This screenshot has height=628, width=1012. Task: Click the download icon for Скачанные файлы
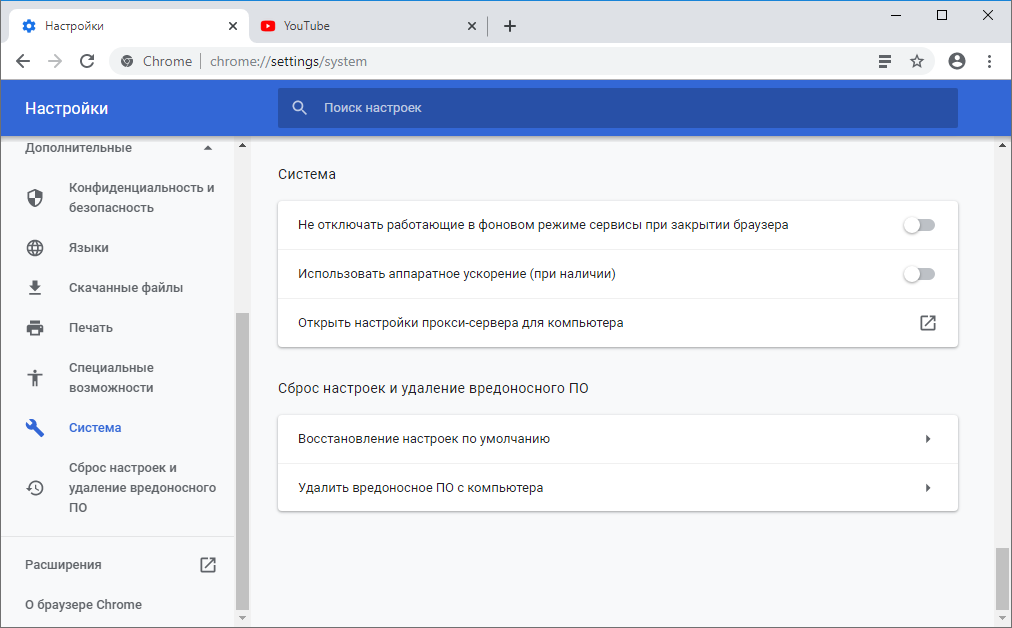(35, 288)
